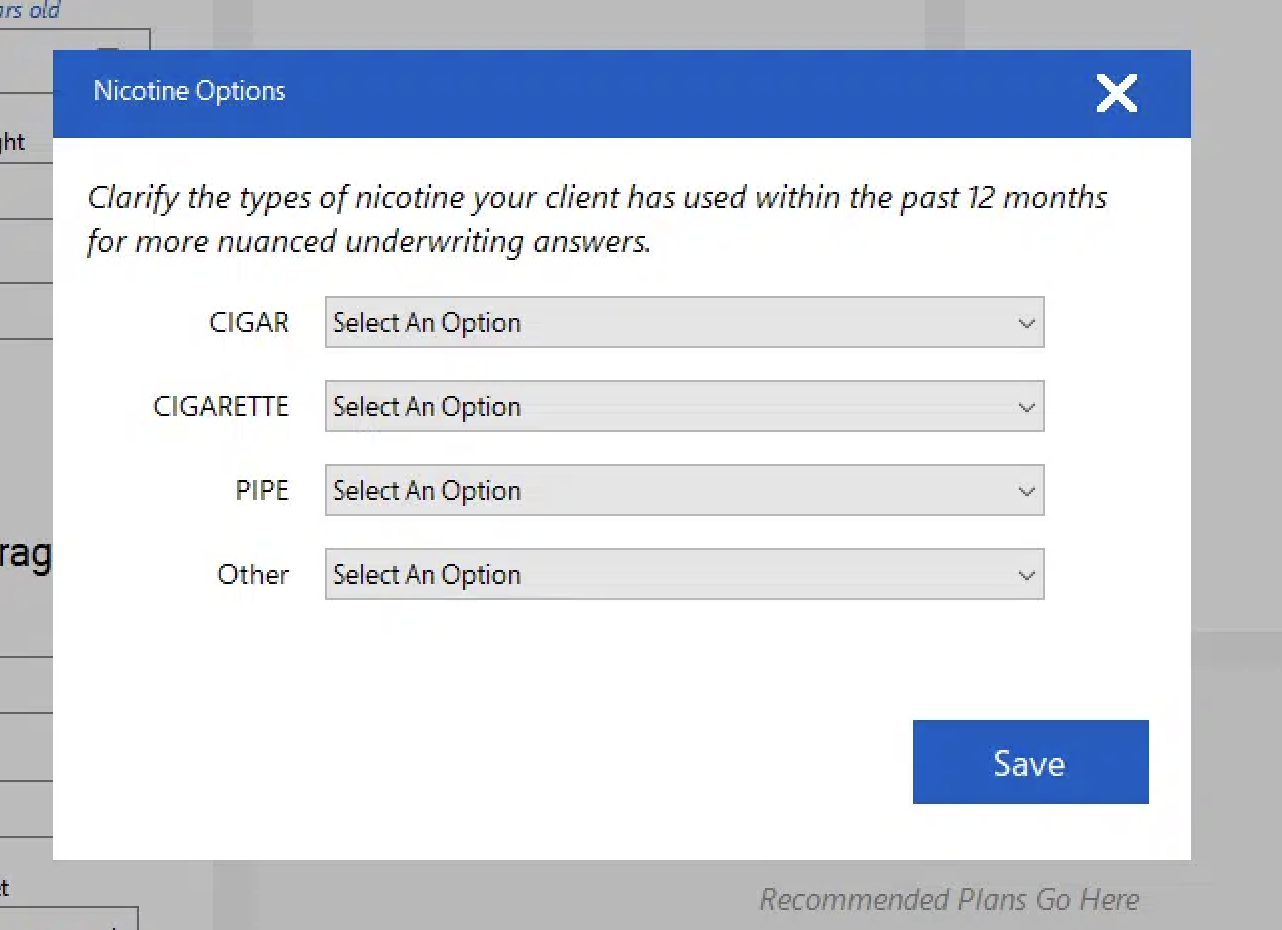This screenshot has width=1282, height=930.
Task: Open the PIPE dropdown
Action: click(684, 490)
